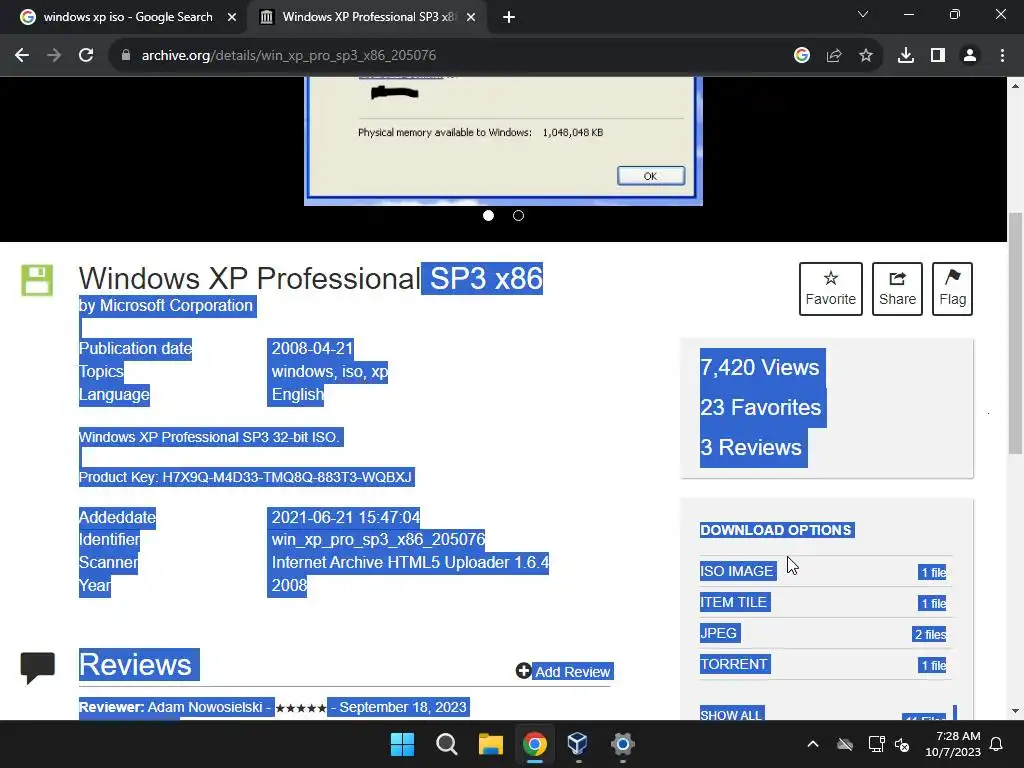
Task: Open Settings gear from the taskbar
Action: pos(622,744)
